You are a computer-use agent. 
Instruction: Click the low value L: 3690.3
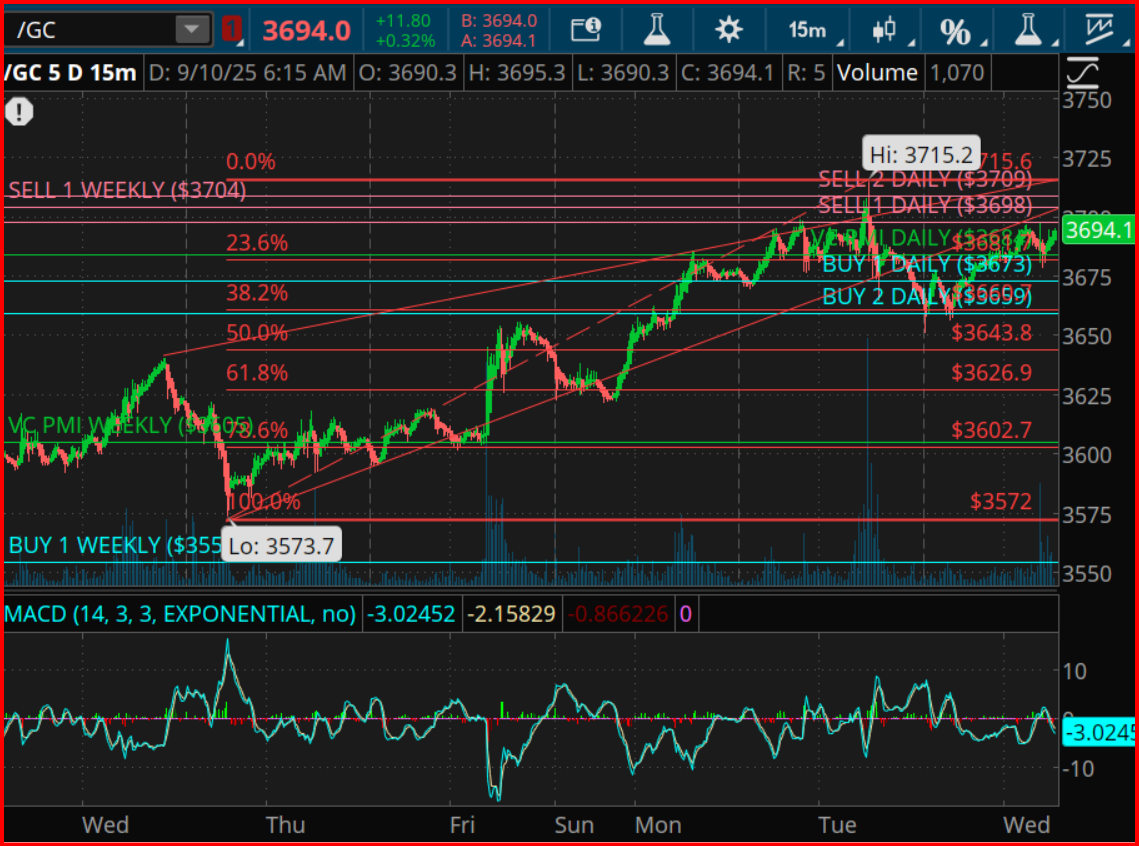(623, 73)
